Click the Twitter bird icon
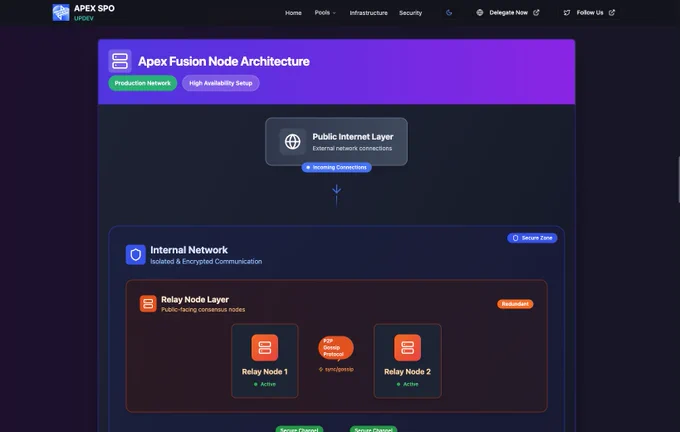Image resolution: width=680 pixels, height=432 pixels. tap(567, 13)
